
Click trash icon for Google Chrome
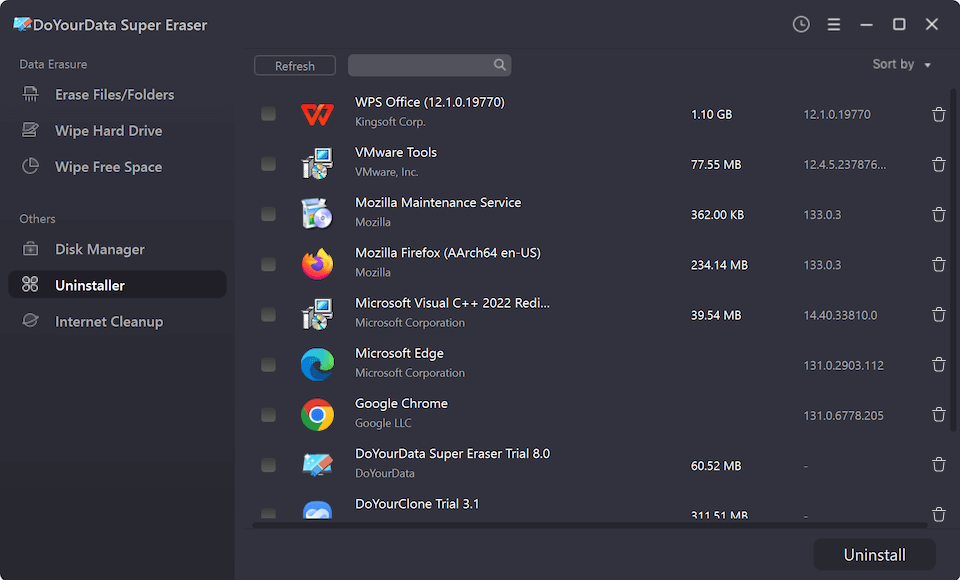tap(939, 415)
